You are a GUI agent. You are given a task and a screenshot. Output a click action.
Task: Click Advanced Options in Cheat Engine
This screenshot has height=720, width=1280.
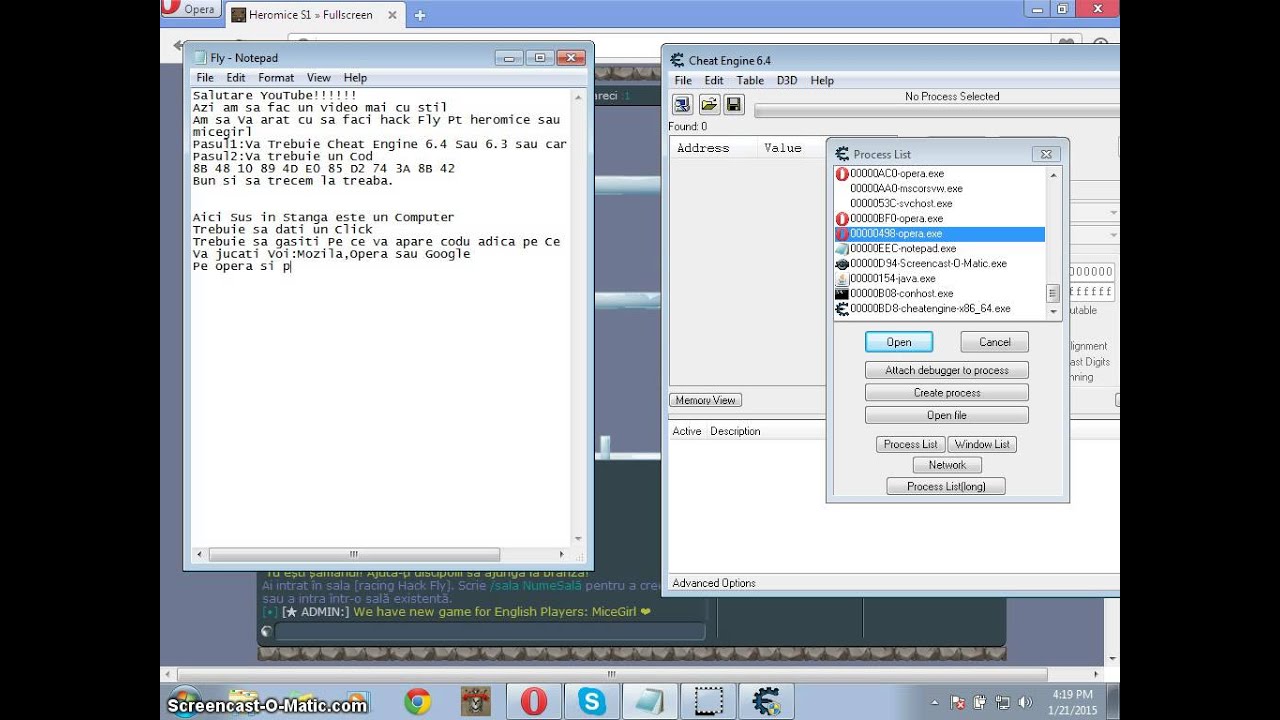(x=714, y=583)
